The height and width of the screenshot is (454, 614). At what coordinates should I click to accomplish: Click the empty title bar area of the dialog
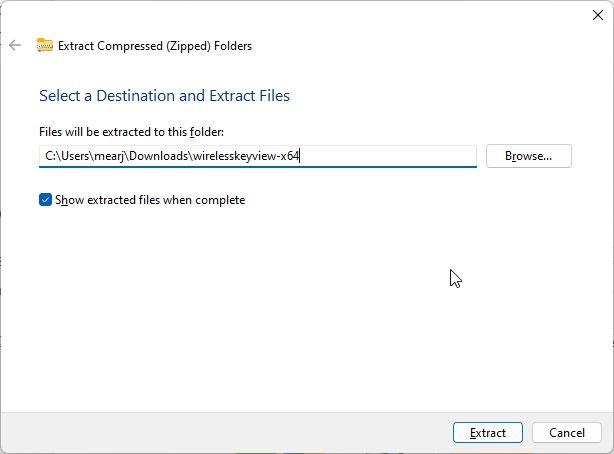(x=300, y=14)
